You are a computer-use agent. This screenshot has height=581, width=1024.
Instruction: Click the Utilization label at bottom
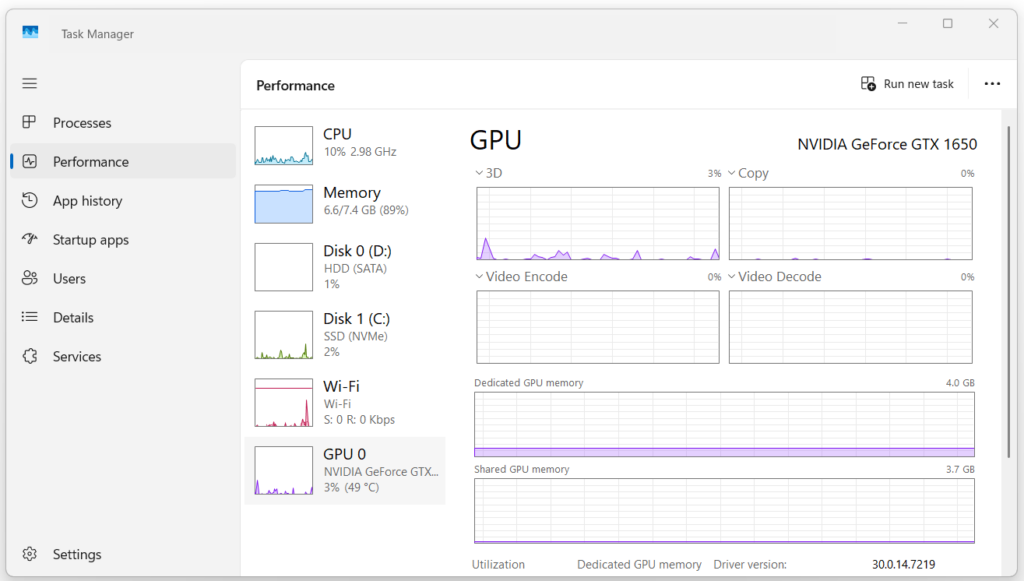498,565
